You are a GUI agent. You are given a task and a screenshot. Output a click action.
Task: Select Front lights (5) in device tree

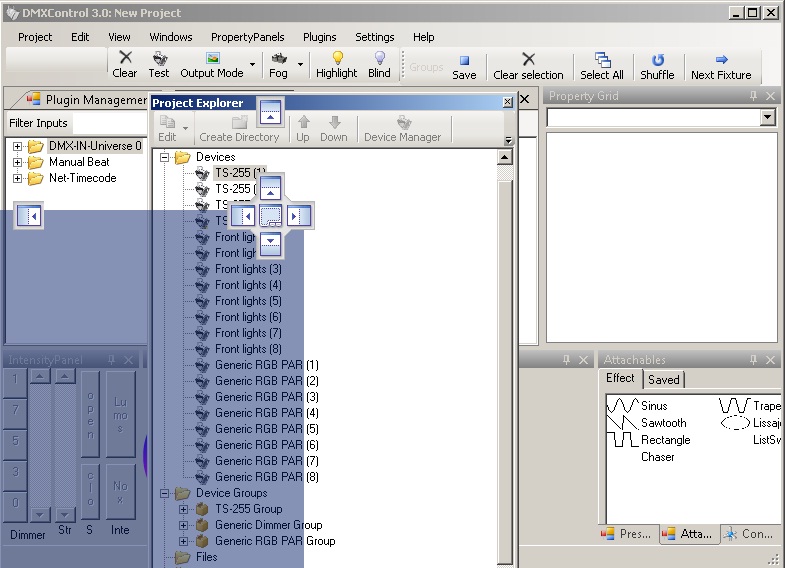coord(248,301)
